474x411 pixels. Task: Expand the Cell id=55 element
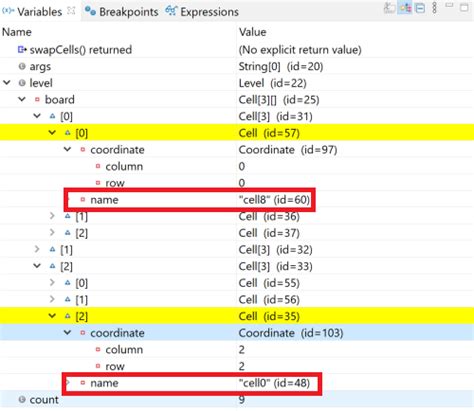click(52, 283)
